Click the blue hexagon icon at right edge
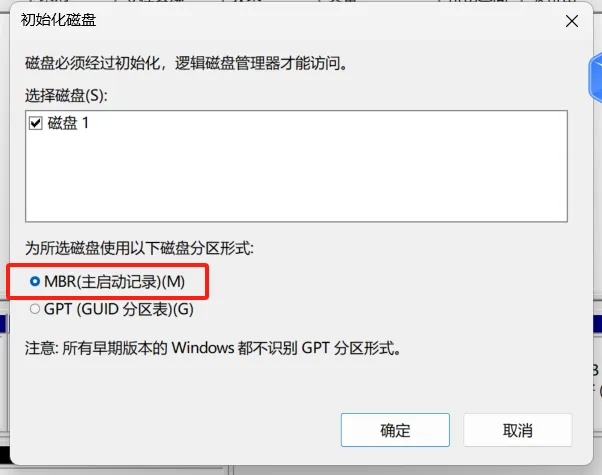This screenshot has width=602, height=475. 595,78
